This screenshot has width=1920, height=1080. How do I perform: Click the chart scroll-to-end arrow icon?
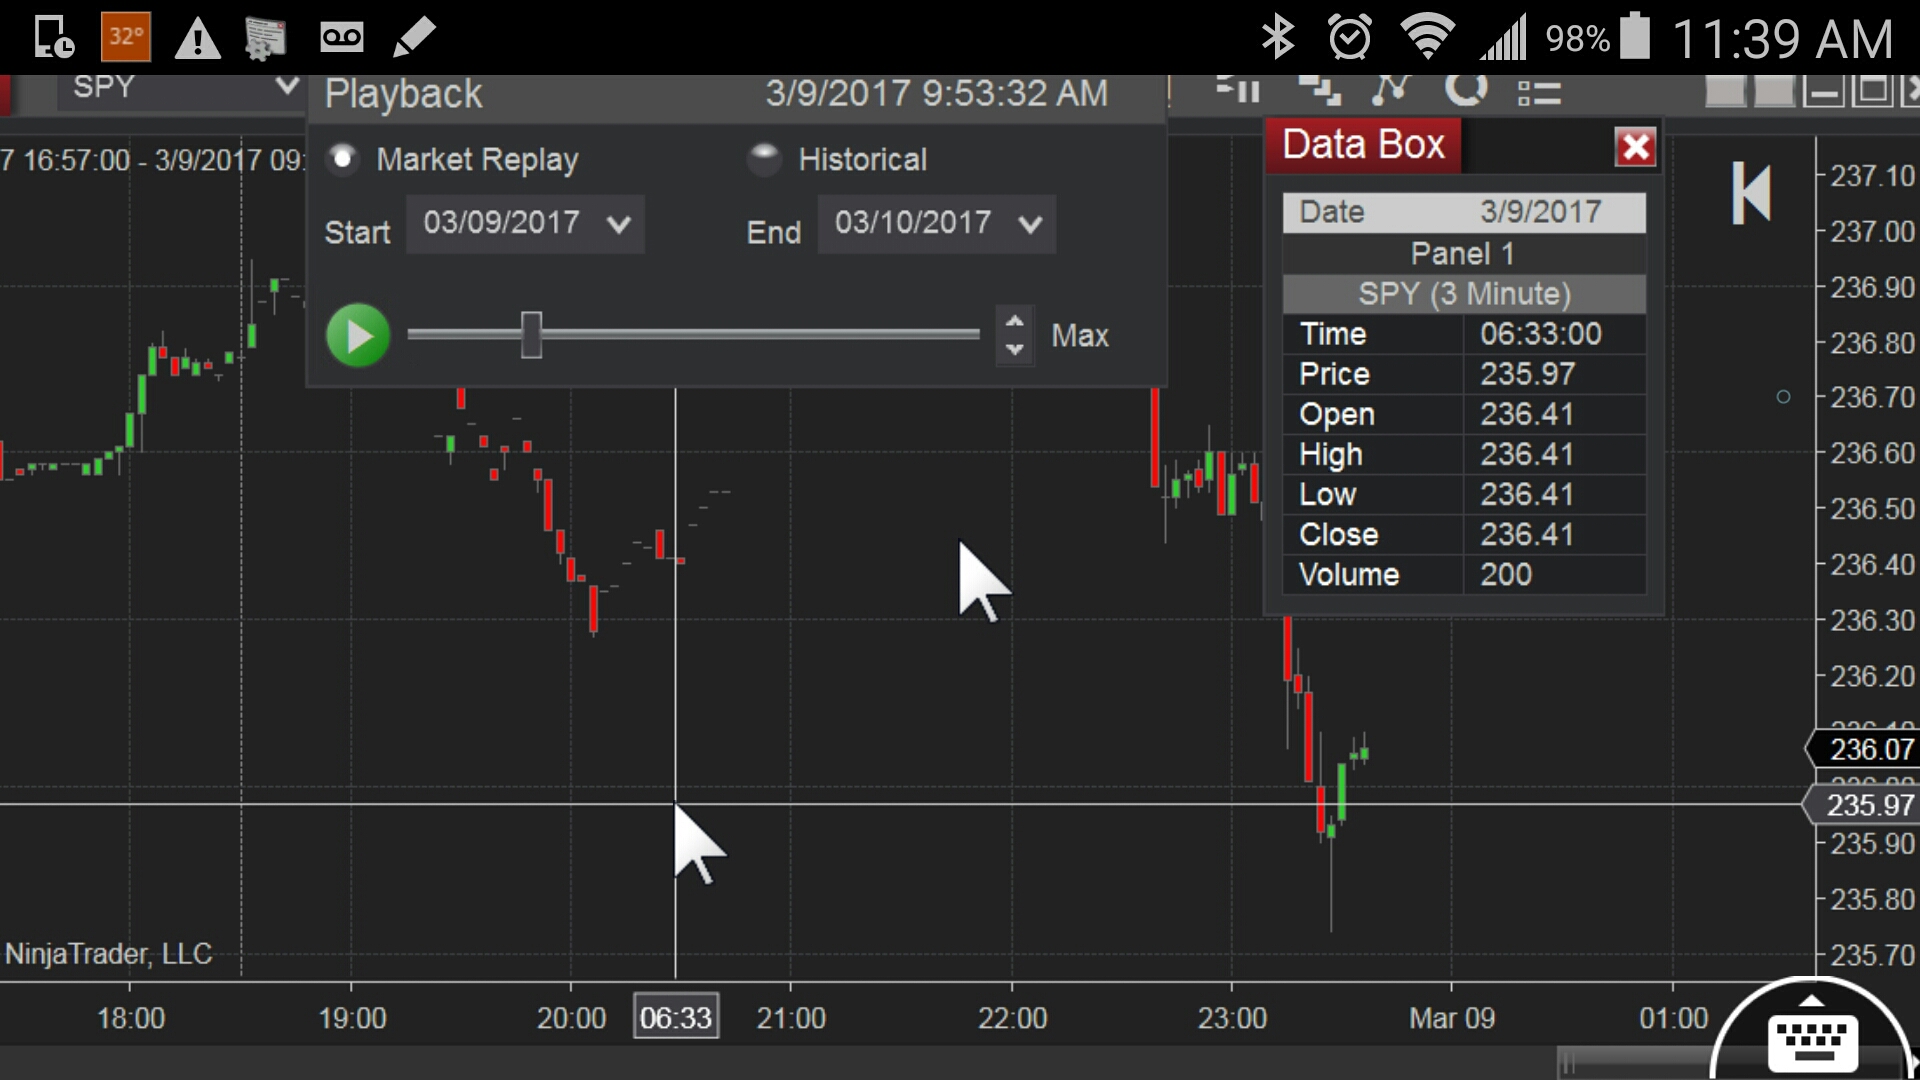(1751, 193)
